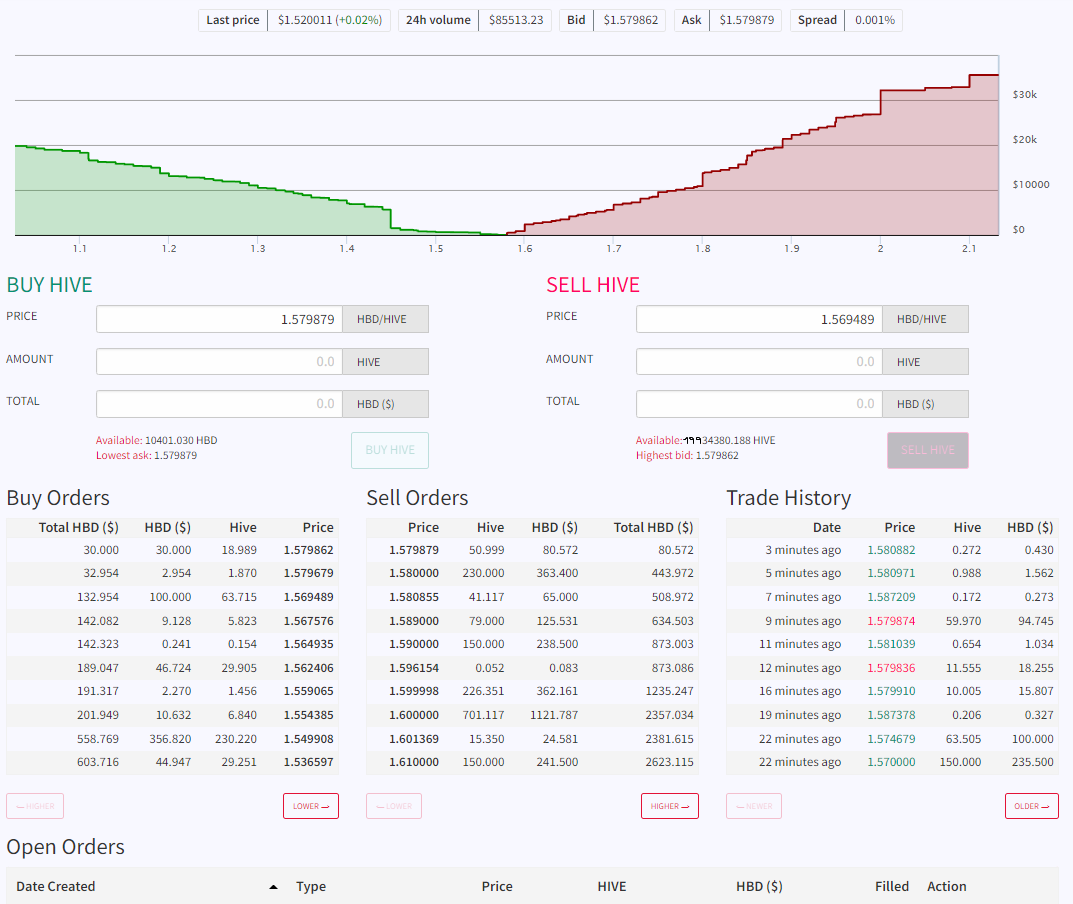Click the Sell HIVE amount input
This screenshot has width=1073, height=904.
759,362
